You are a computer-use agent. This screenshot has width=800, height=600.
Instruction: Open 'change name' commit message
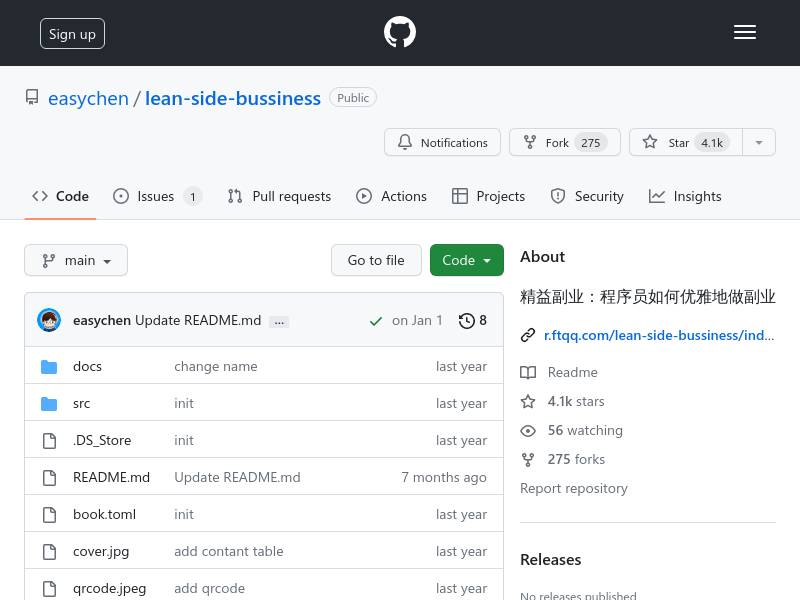click(x=216, y=366)
